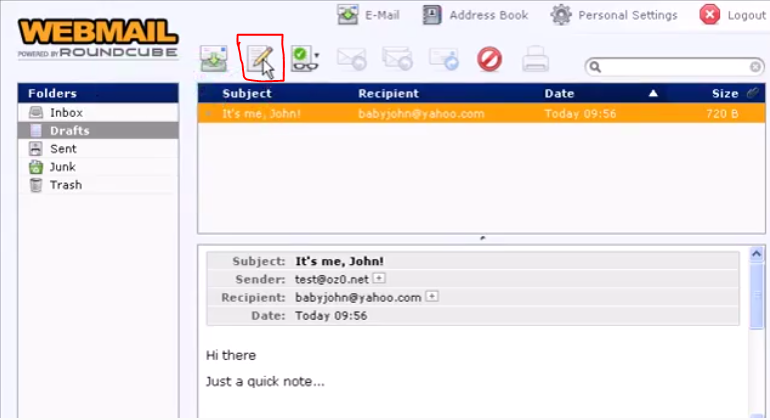This screenshot has width=770, height=420.
Task: Sort messages by Size column
Action: click(725, 93)
